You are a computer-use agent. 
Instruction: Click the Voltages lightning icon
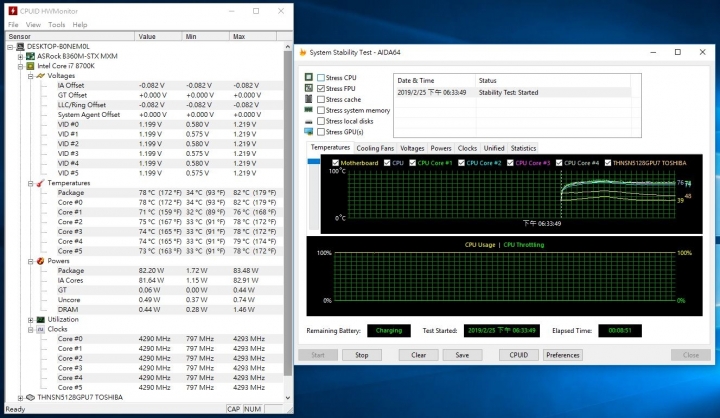coord(40,75)
